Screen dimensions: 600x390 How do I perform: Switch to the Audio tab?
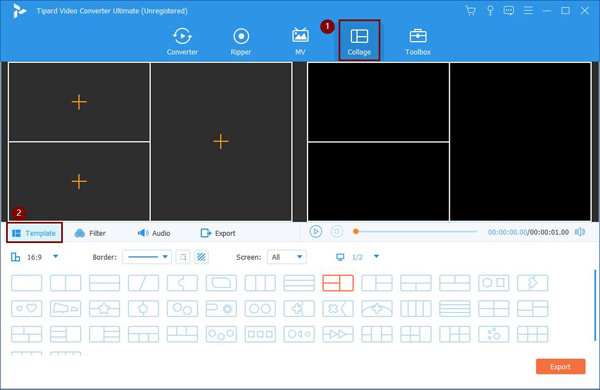(154, 233)
